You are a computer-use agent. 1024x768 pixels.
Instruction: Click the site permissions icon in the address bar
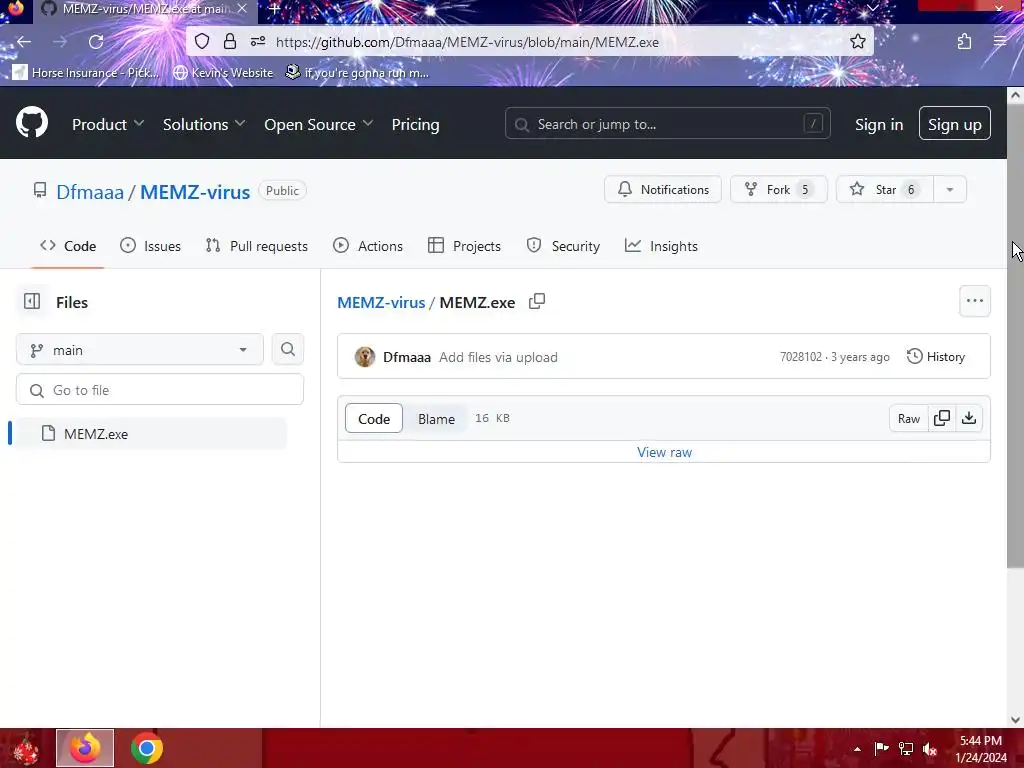click(258, 42)
